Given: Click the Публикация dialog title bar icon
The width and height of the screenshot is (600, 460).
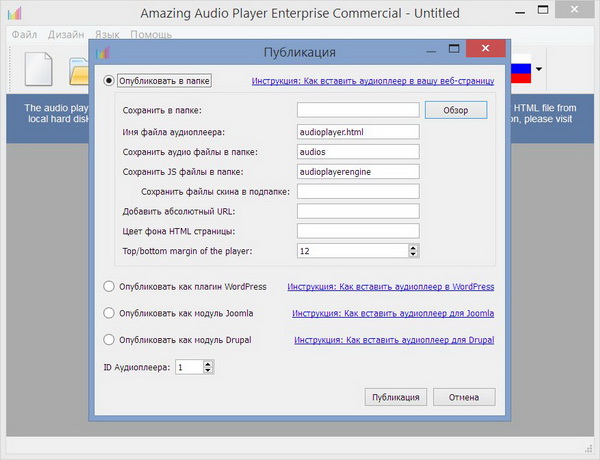Looking at the screenshot, I should 105,51.
